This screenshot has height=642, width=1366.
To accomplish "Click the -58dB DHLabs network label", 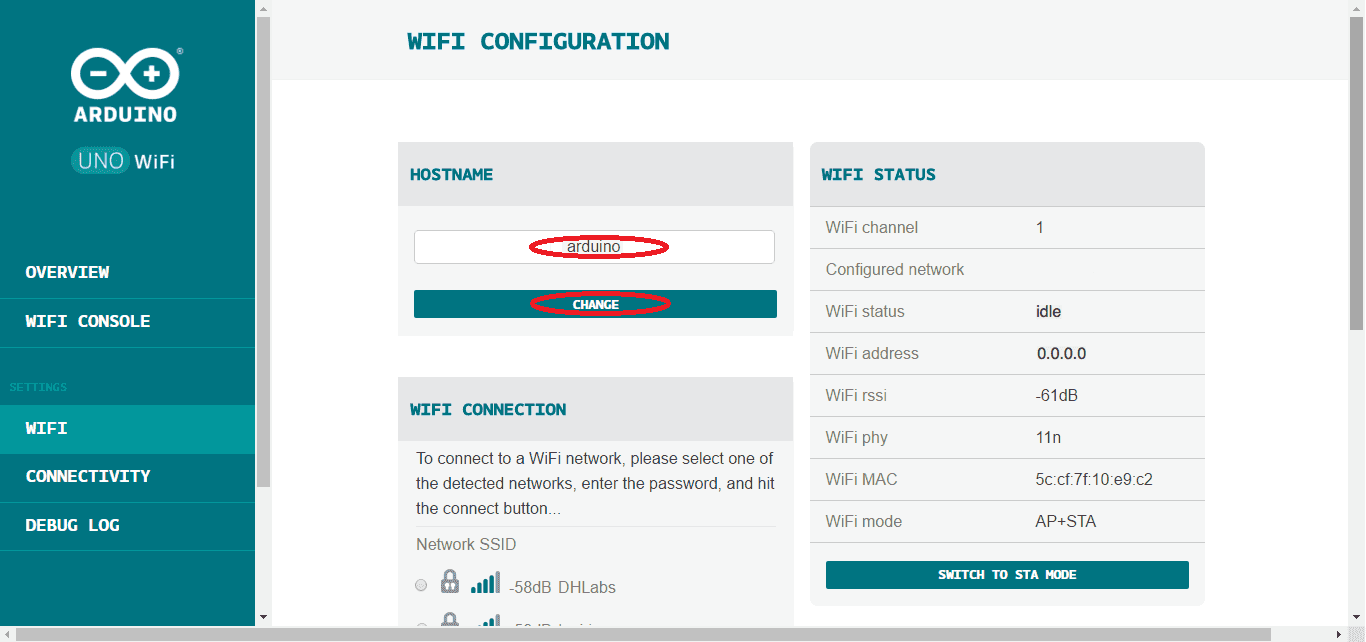I will [x=562, y=587].
